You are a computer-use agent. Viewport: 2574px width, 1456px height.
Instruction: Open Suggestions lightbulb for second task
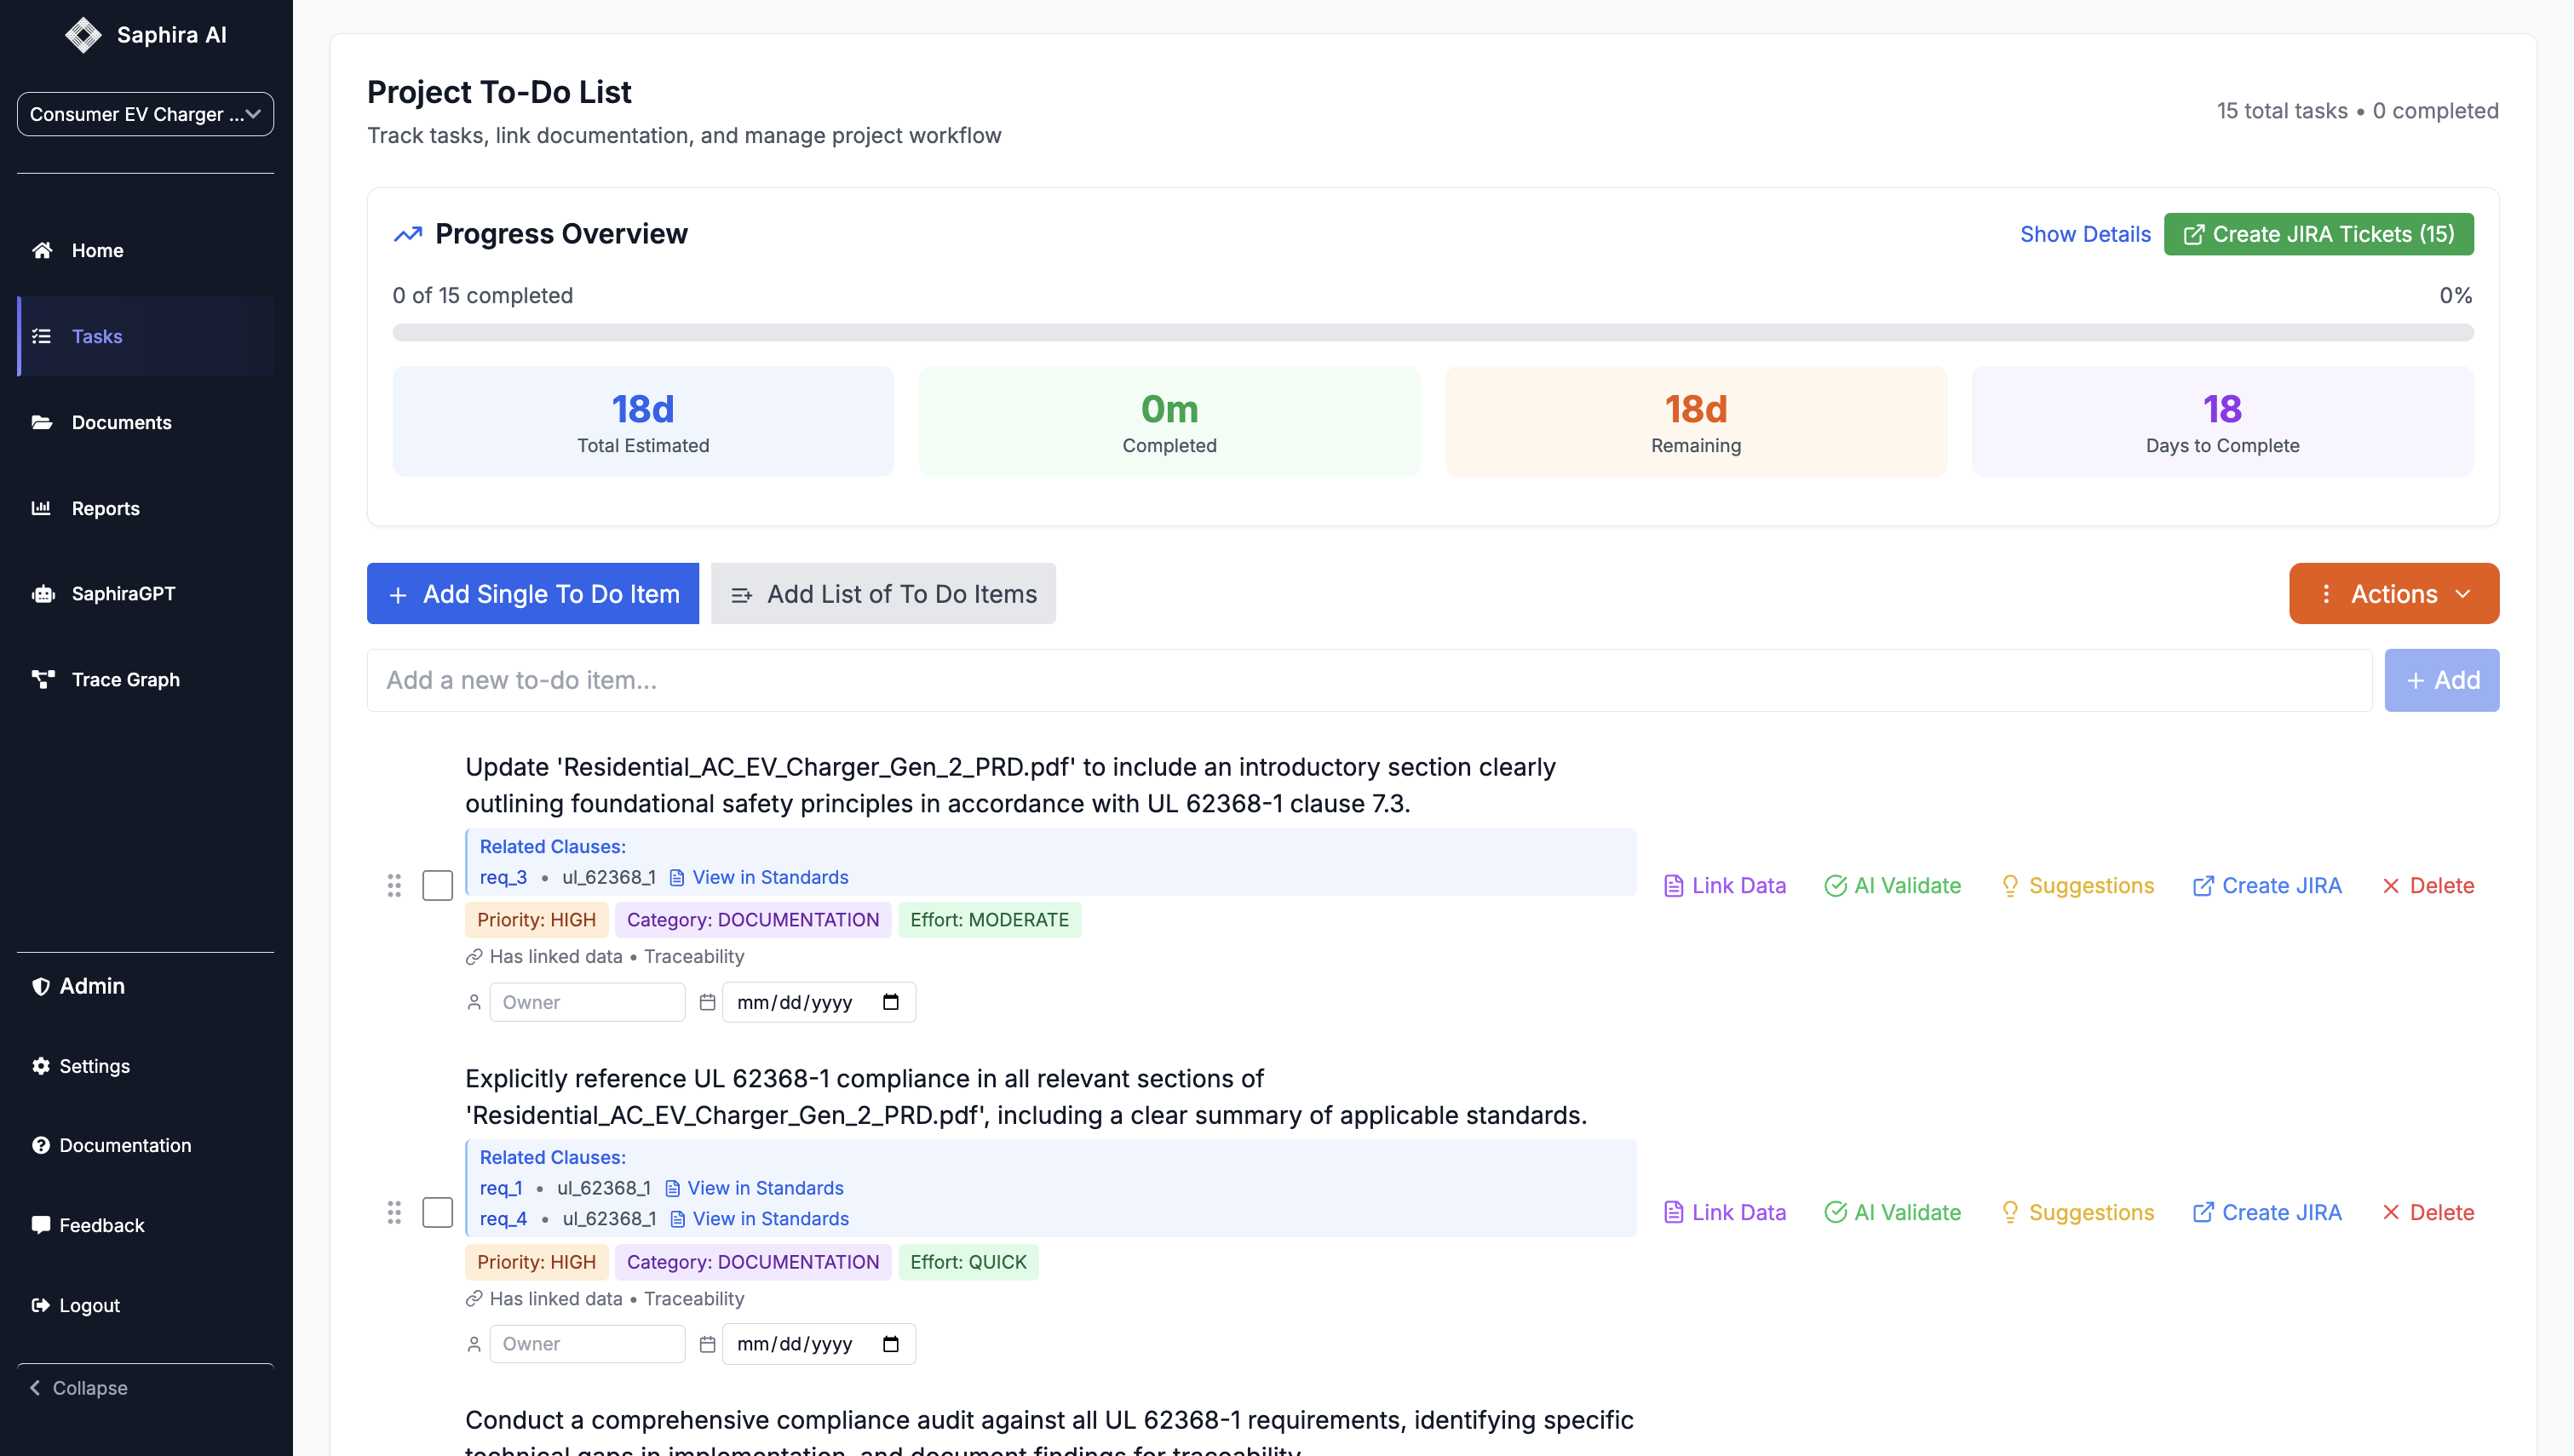pyautogui.click(x=2077, y=1212)
